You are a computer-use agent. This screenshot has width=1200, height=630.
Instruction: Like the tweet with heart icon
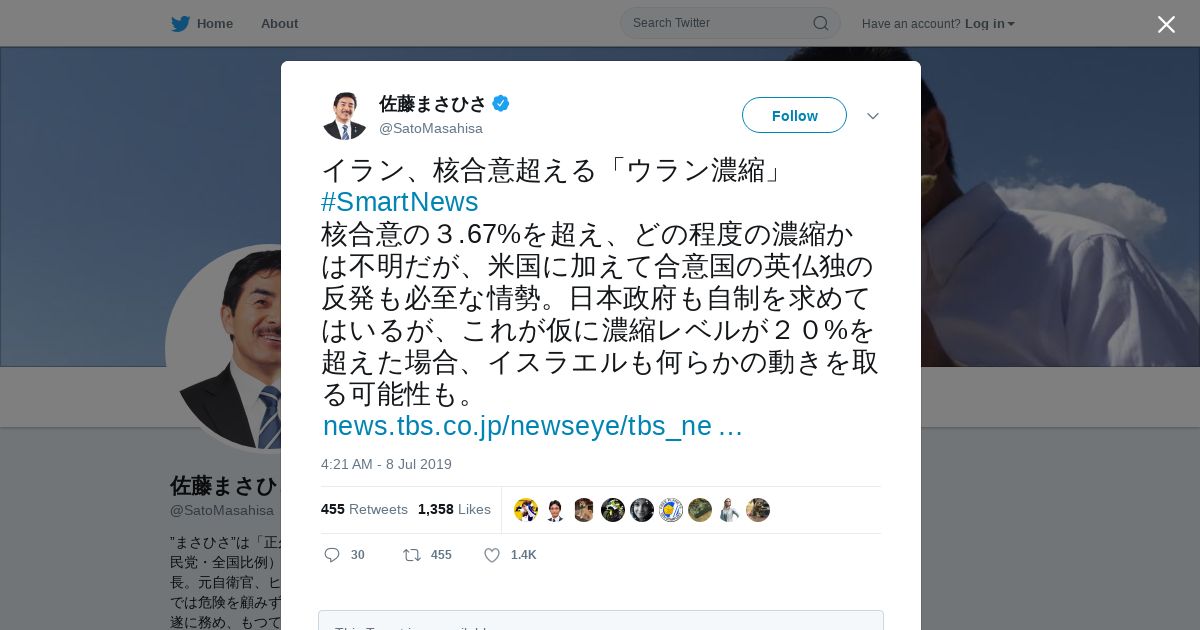[x=492, y=555]
